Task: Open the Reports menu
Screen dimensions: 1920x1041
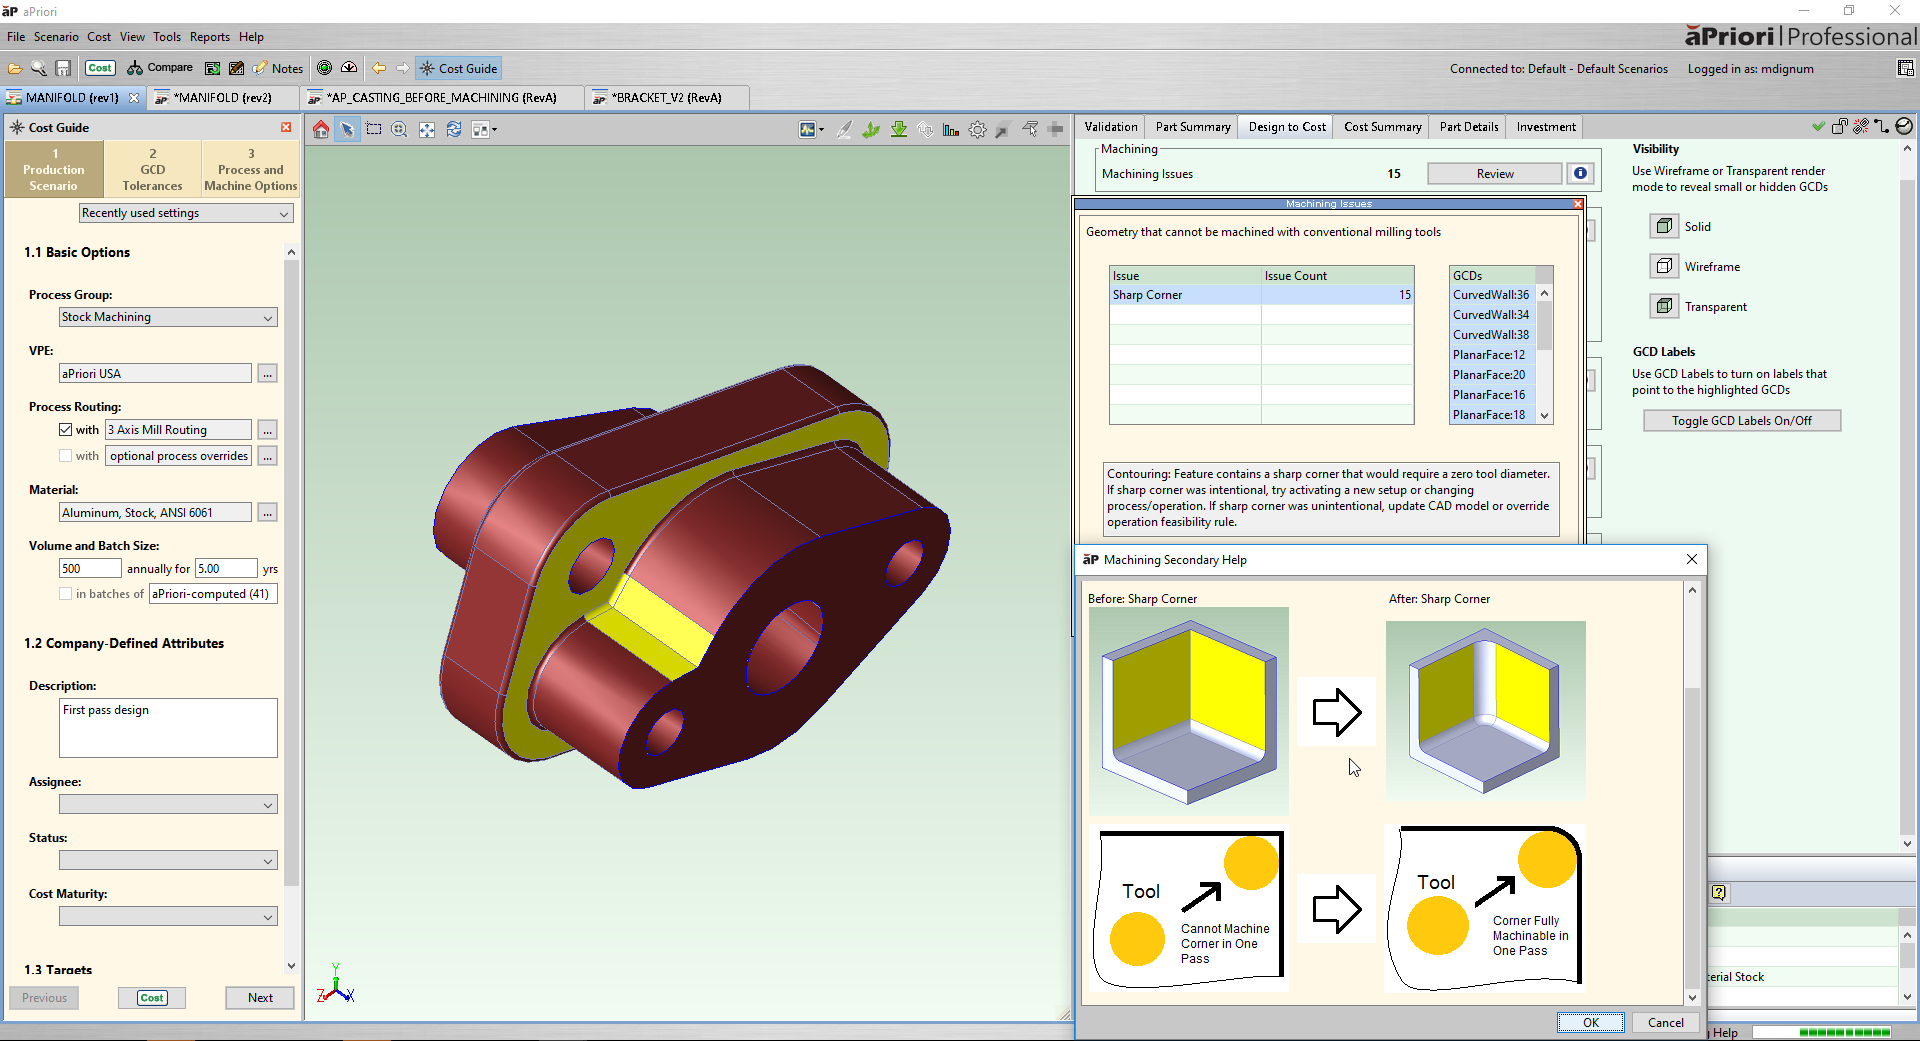Action: pyautogui.click(x=210, y=37)
